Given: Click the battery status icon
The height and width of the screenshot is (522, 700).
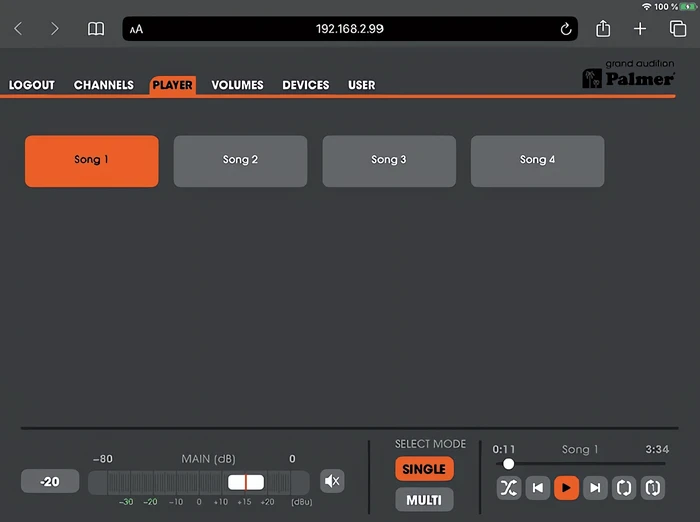Looking at the screenshot, I should [x=688, y=7].
